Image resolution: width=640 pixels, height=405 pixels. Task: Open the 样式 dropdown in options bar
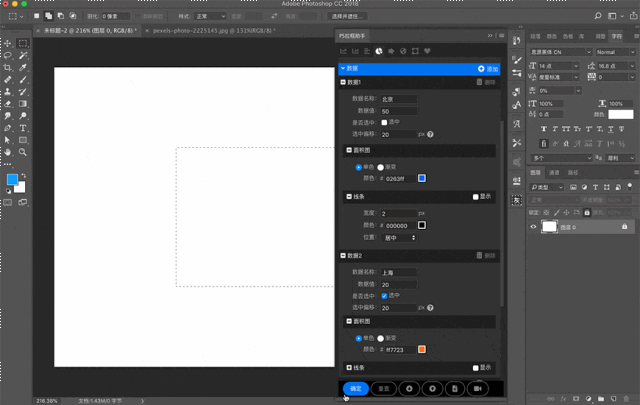coord(210,16)
